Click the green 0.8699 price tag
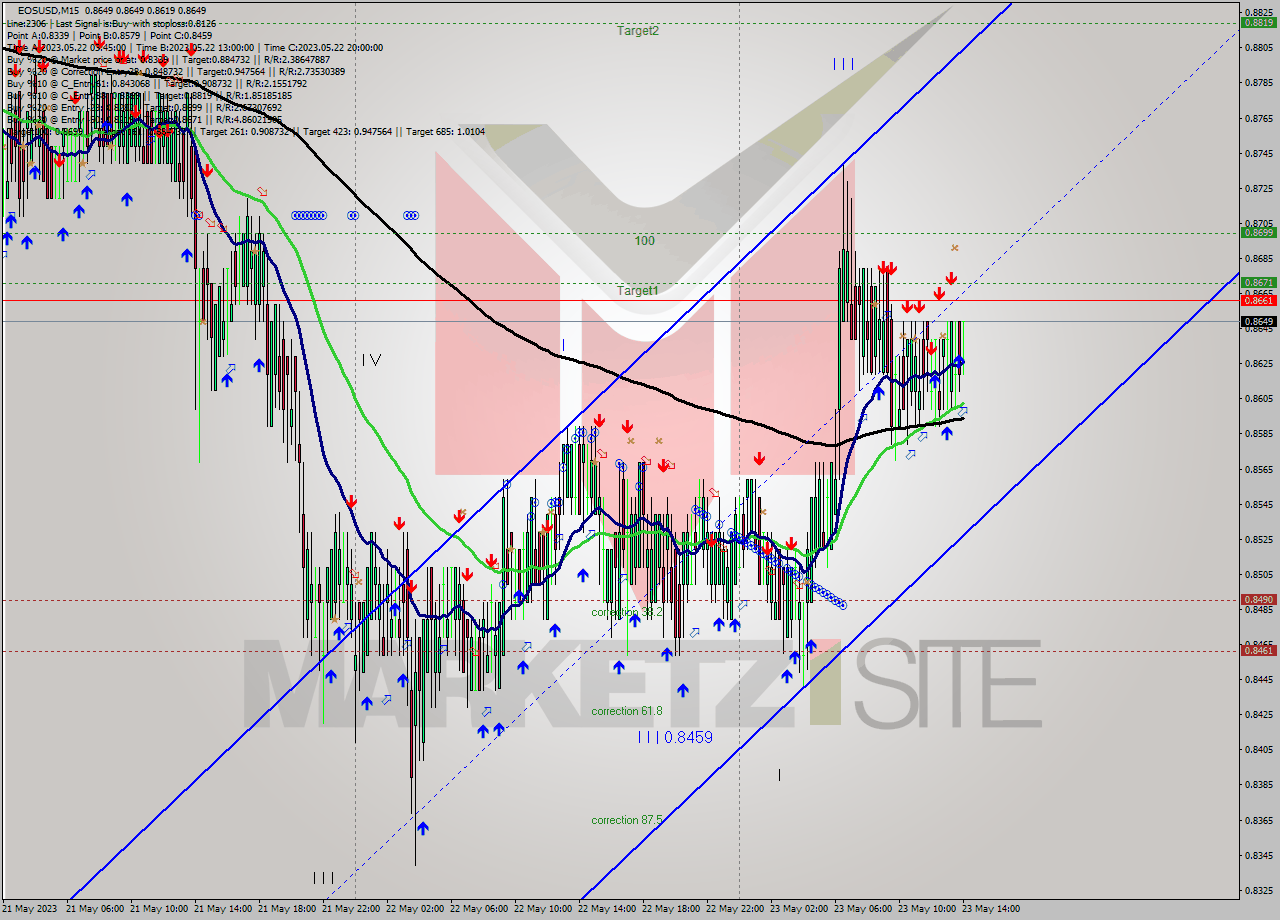Screen dimensions: 1280x920 [x=1257, y=232]
